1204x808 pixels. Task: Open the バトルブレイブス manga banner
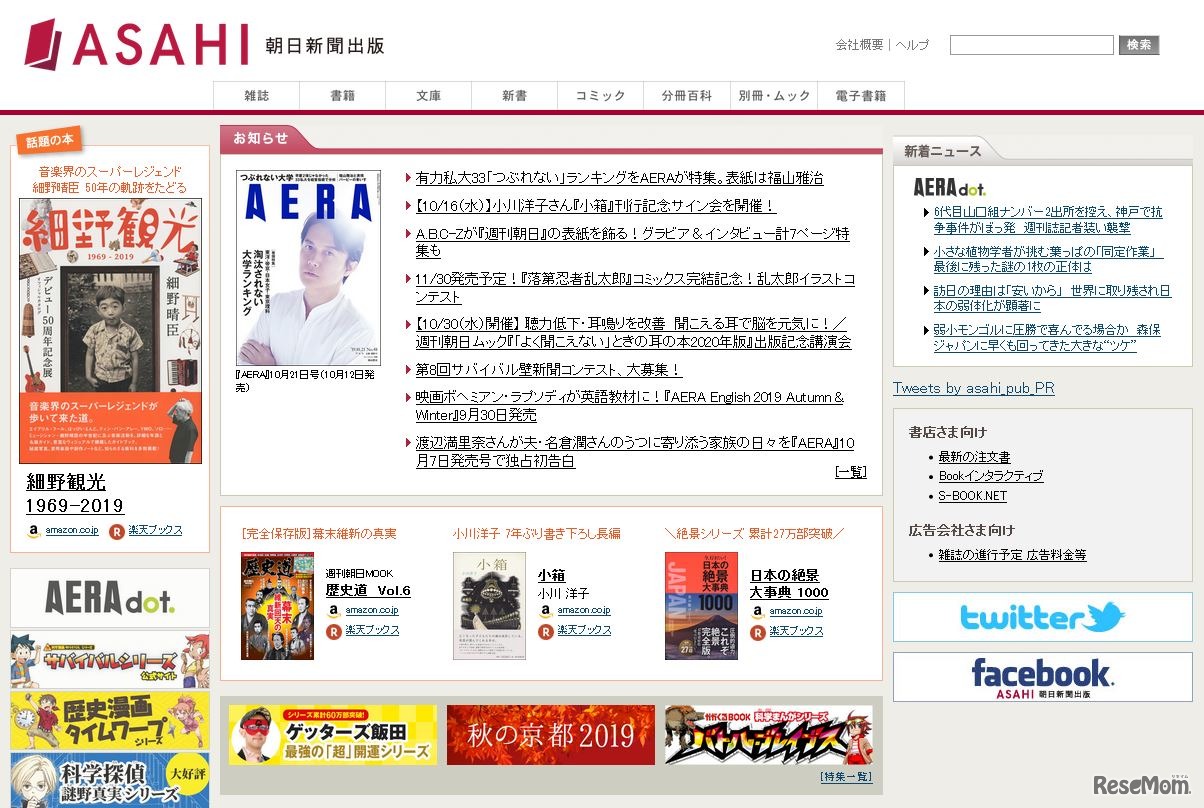(x=768, y=735)
